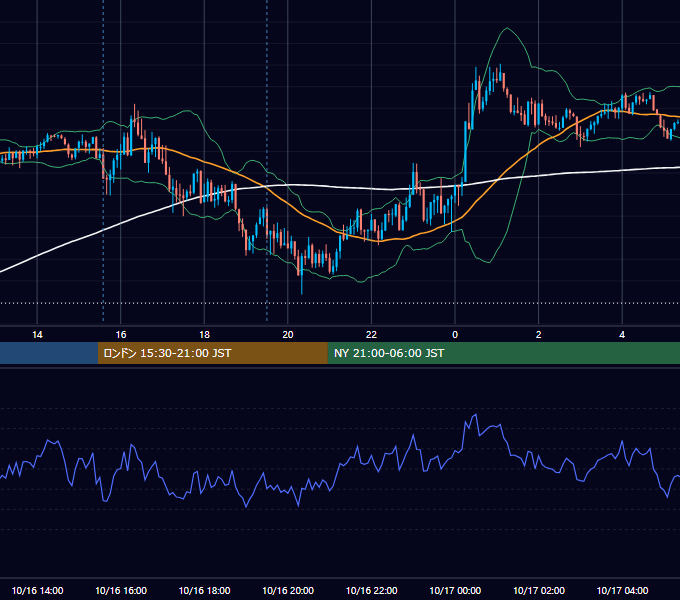Click the '10/17 02:00' time label
Viewport: 680px width, 600px height.
[x=539, y=590]
